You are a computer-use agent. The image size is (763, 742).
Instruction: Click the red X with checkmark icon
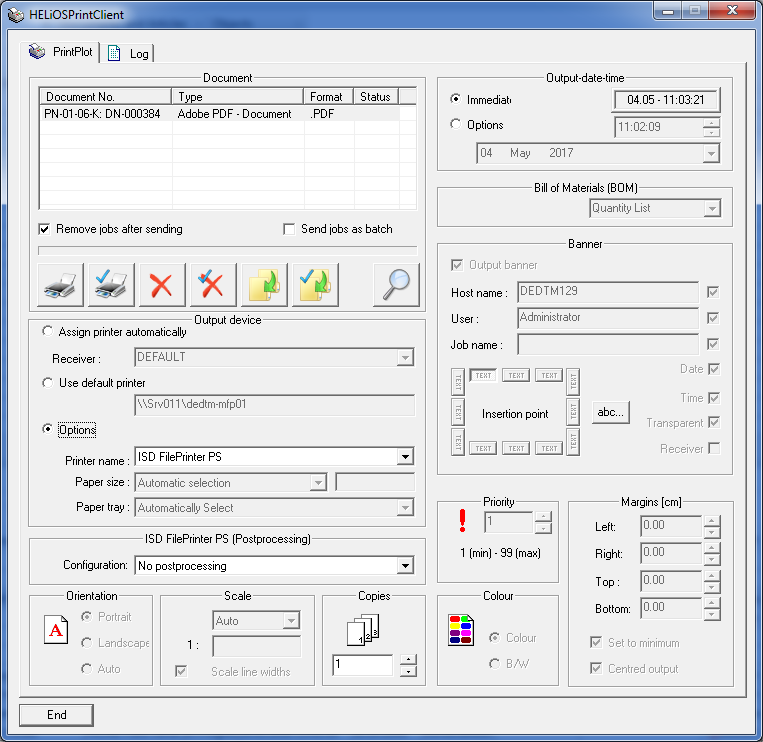212,285
